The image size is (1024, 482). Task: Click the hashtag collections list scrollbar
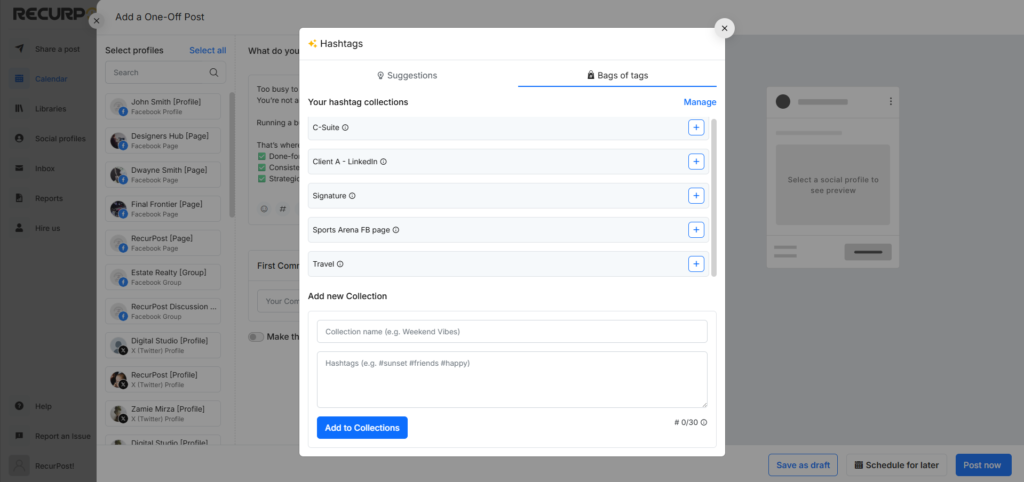click(x=714, y=197)
